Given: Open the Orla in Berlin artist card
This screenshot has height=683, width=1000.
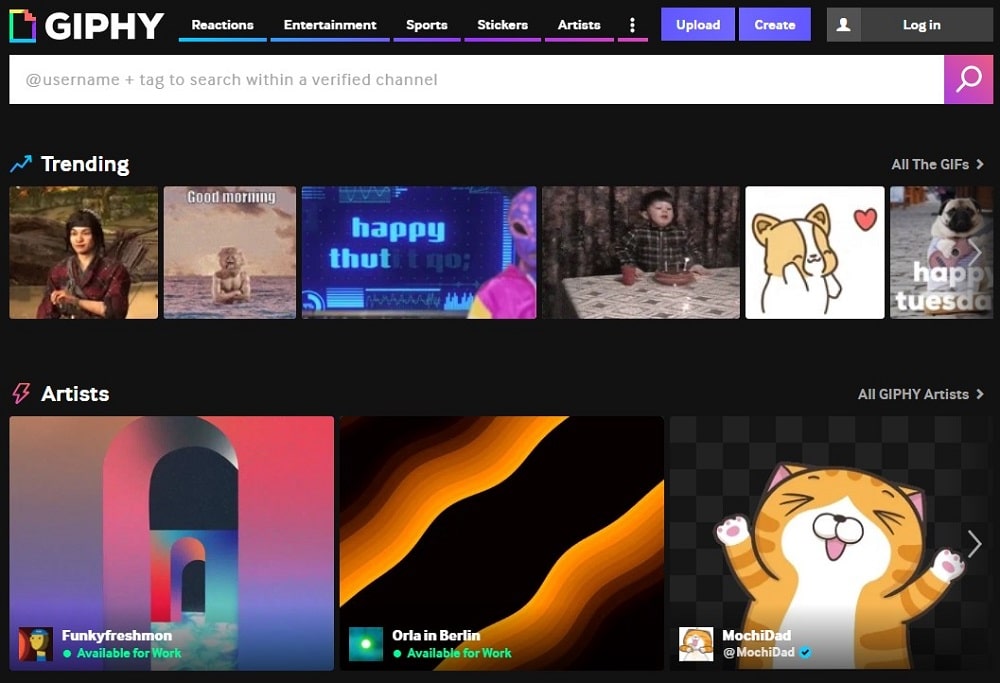Looking at the screenshot, I should [502, 543].
